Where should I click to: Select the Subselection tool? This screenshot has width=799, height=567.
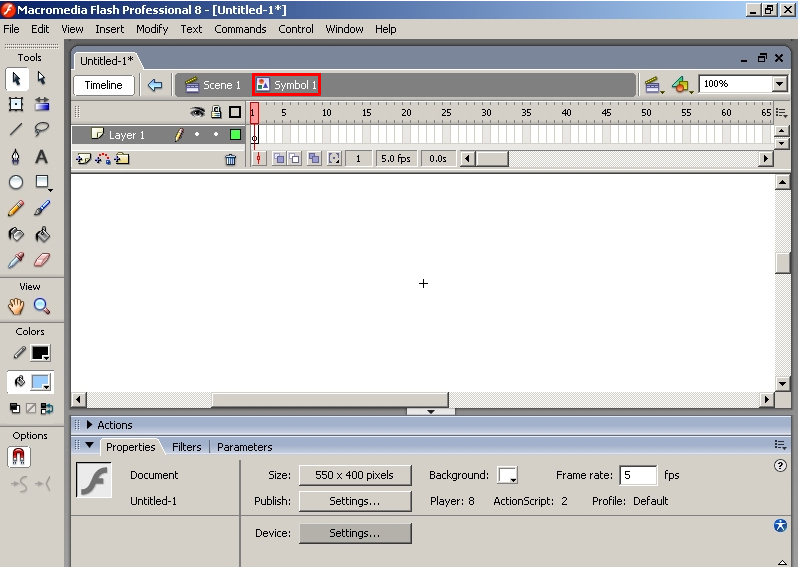click(42, 78)
